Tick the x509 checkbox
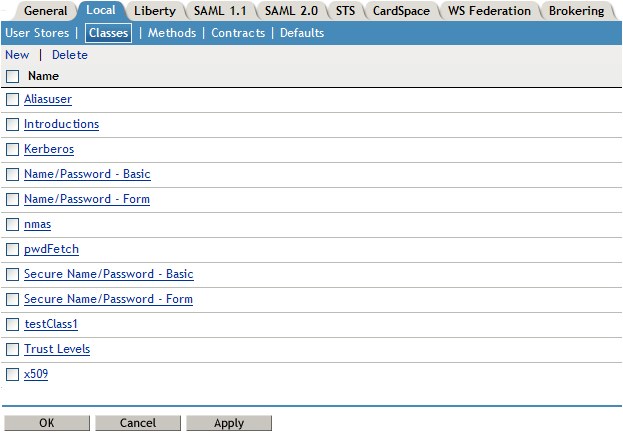The image size is (623, 433). [12, 374]
